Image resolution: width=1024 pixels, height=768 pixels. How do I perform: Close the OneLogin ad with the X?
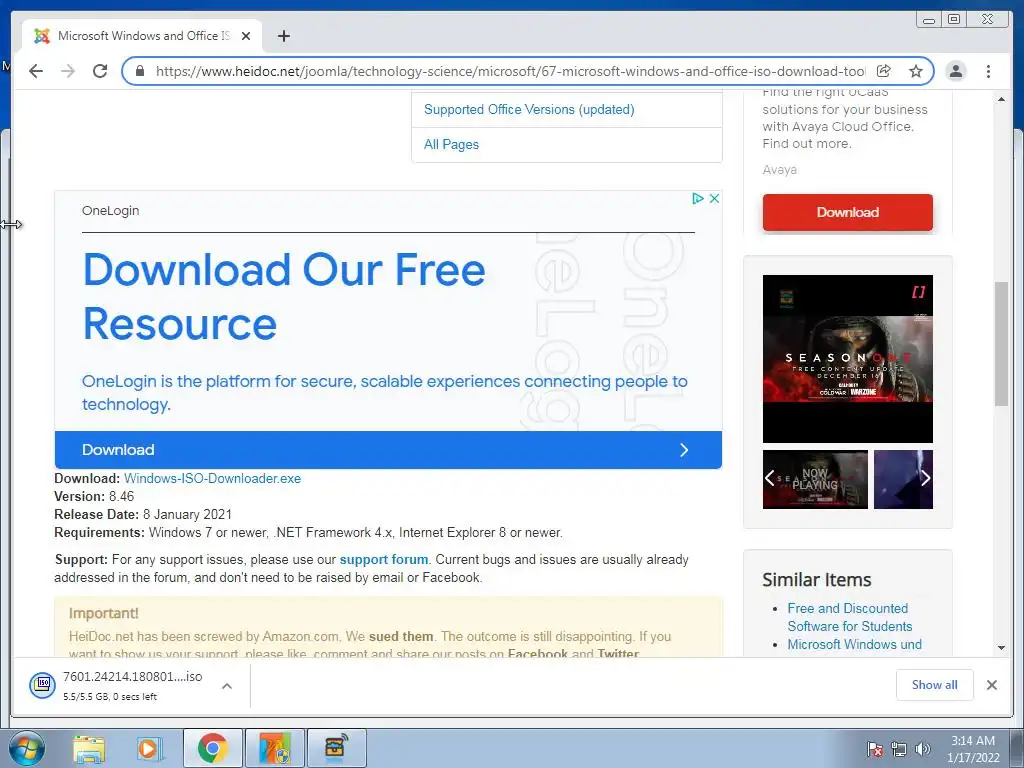[x=714, y=198]
